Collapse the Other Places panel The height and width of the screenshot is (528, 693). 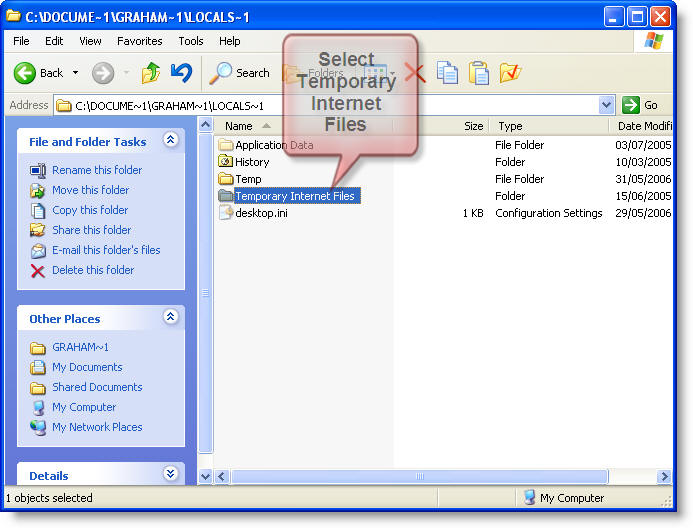tap(171, 316)
